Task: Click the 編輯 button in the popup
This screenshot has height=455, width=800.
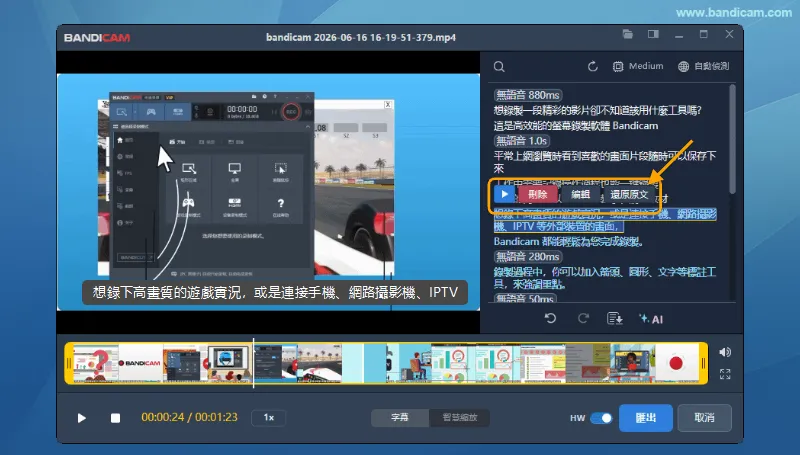Action: tap(580, 194)
